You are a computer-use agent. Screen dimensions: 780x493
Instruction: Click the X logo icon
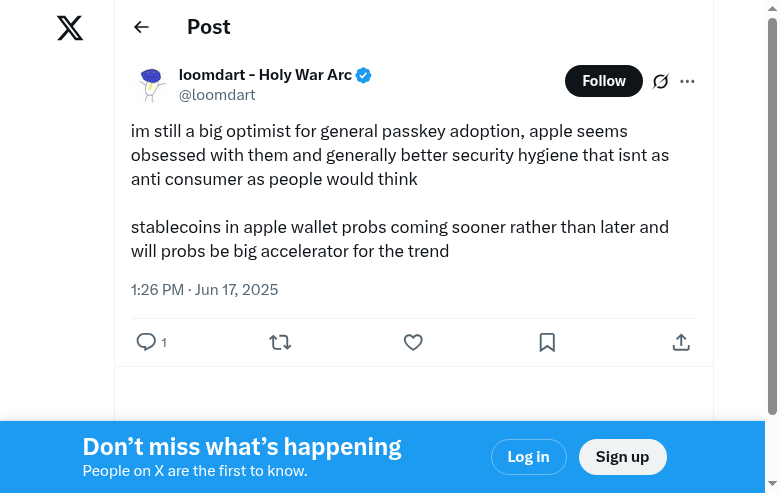70,28
